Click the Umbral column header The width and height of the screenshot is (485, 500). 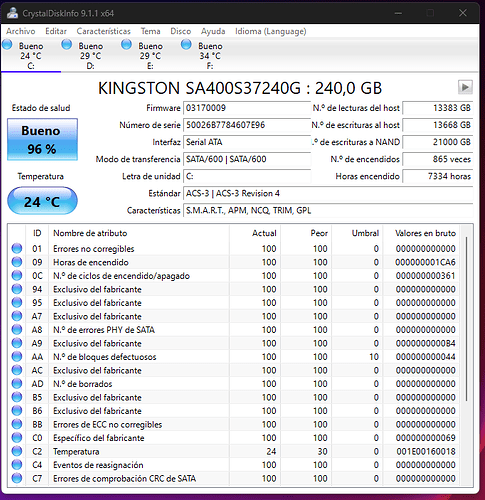point(357,233)
